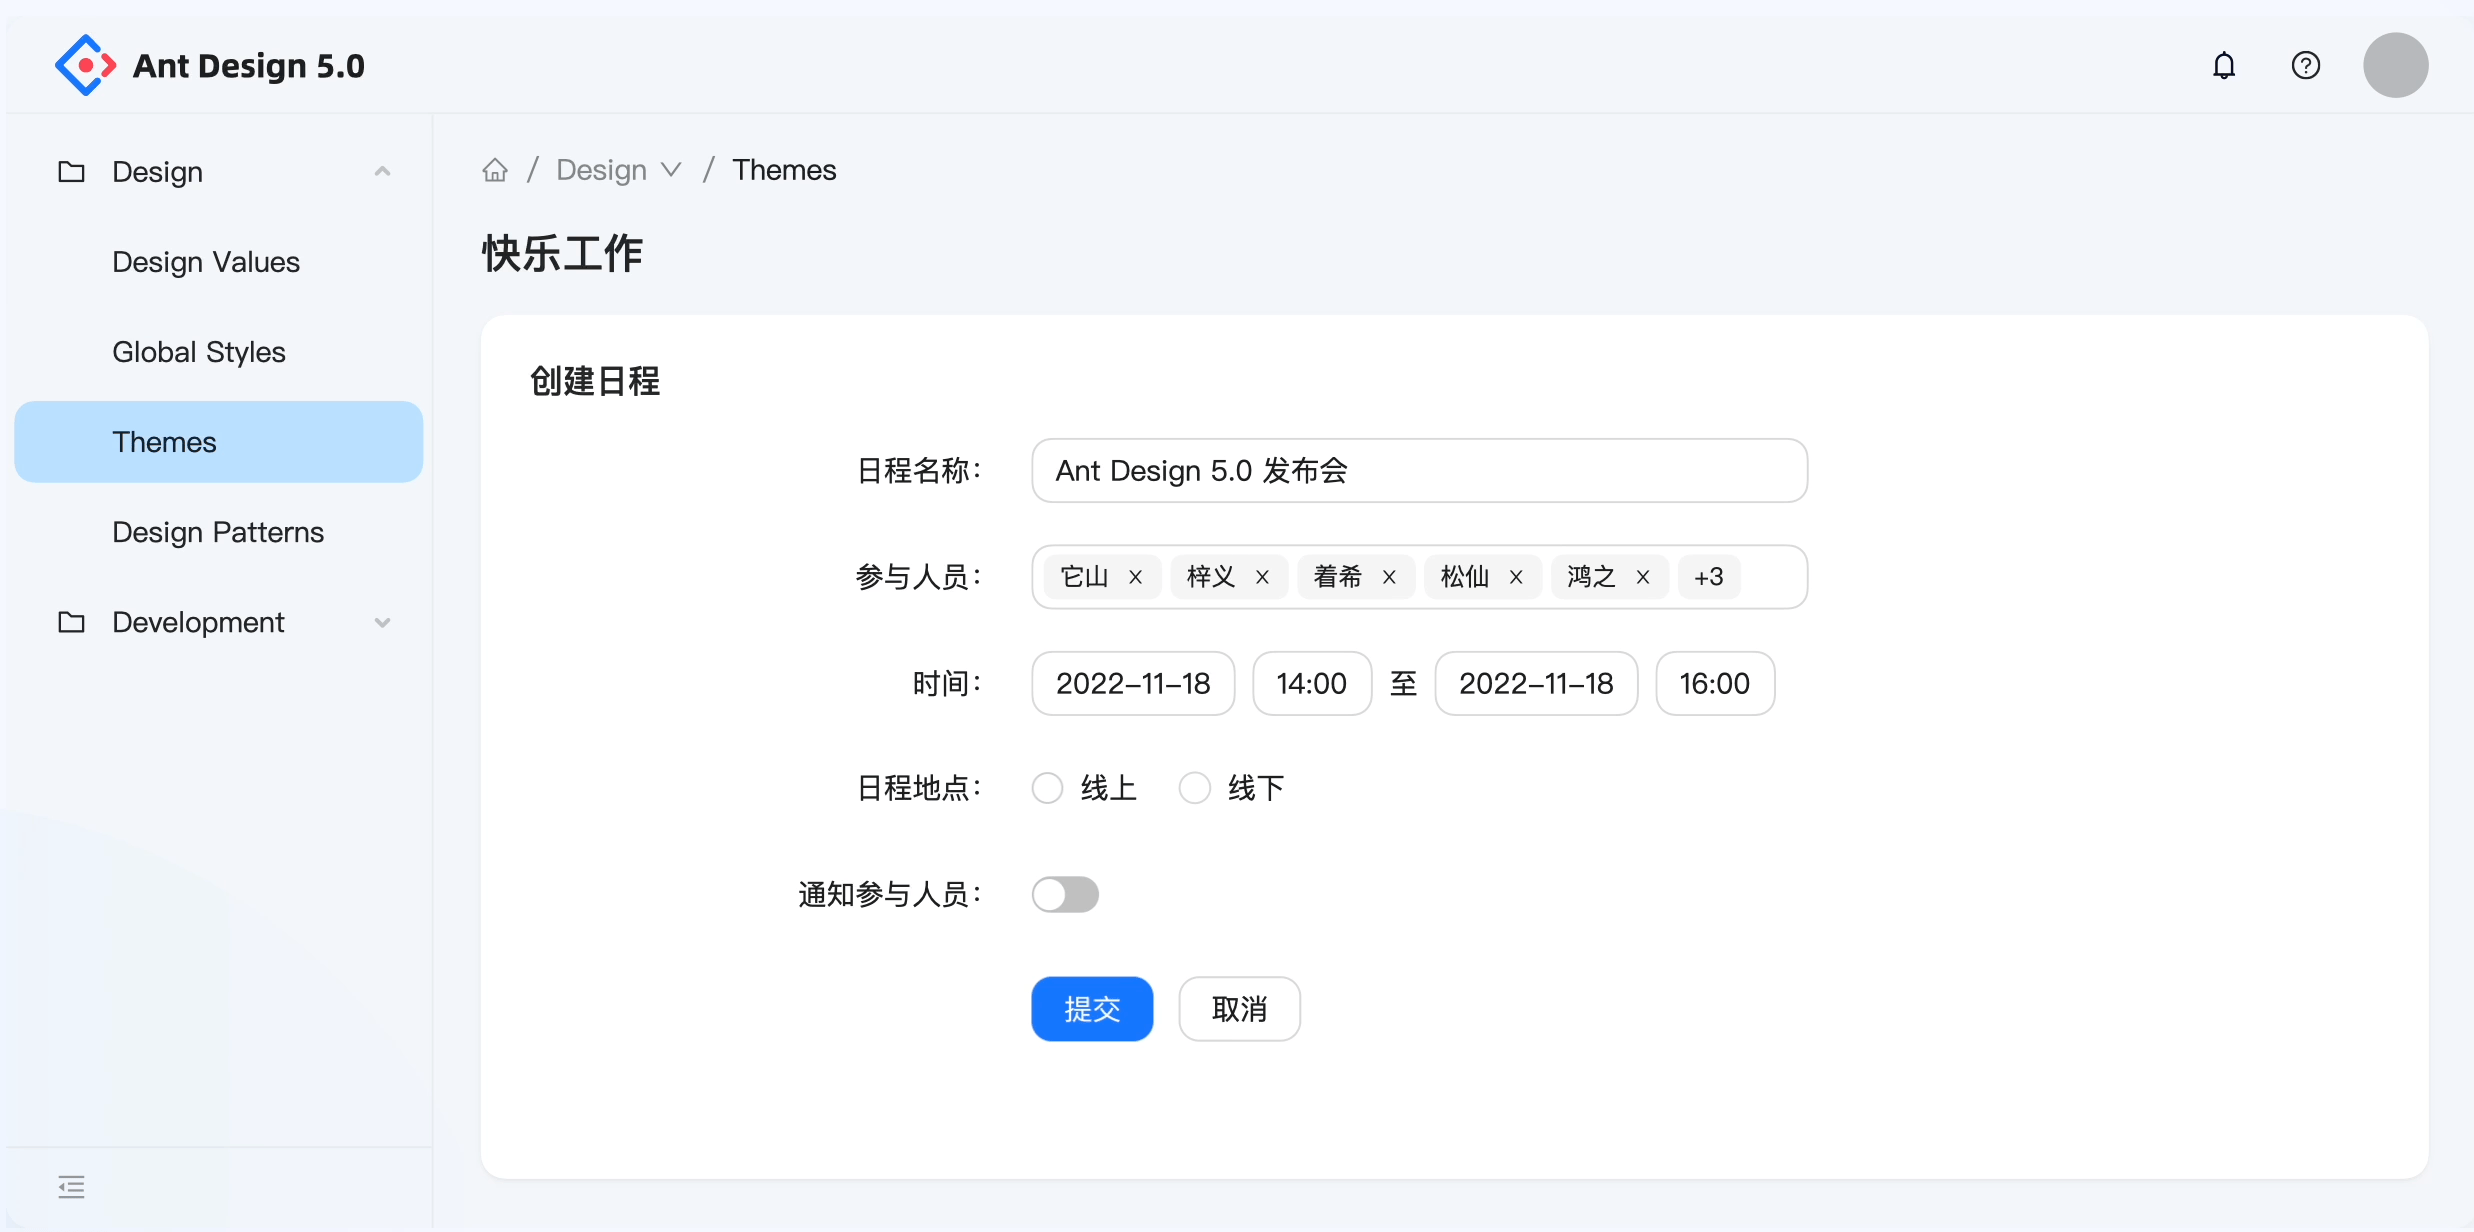Enable the 通知参与人员 switch
The height and width of the screenshot is (1232, 2474).
[x=1065, y=894]
